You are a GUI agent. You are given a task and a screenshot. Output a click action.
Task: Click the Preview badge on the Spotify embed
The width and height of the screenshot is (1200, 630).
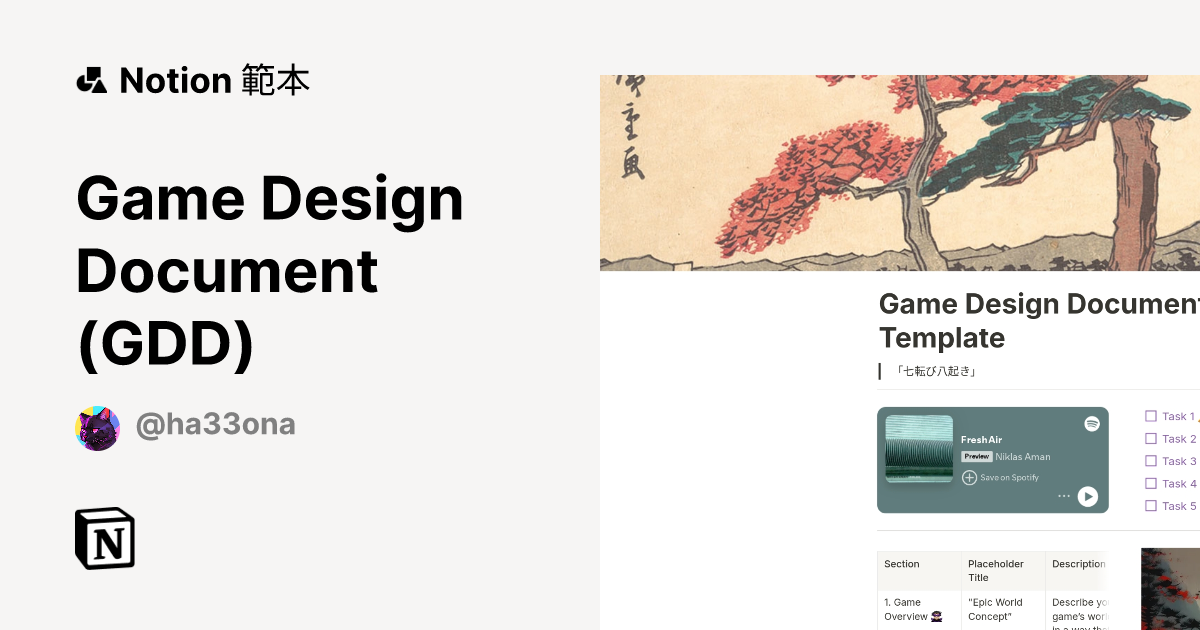click(x=976, y=456)
